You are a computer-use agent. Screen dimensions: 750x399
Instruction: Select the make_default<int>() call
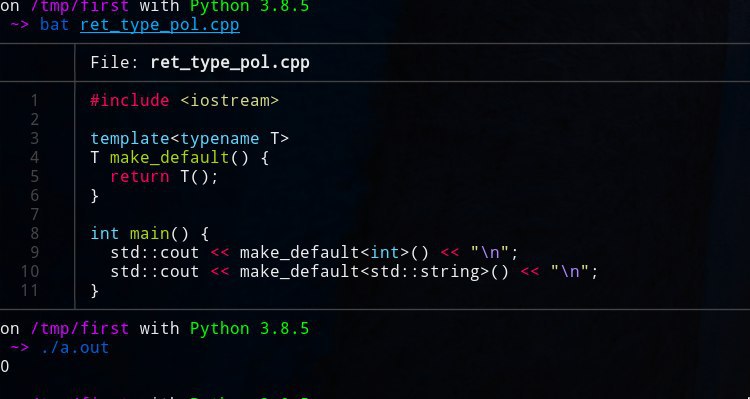coord(334,253)
